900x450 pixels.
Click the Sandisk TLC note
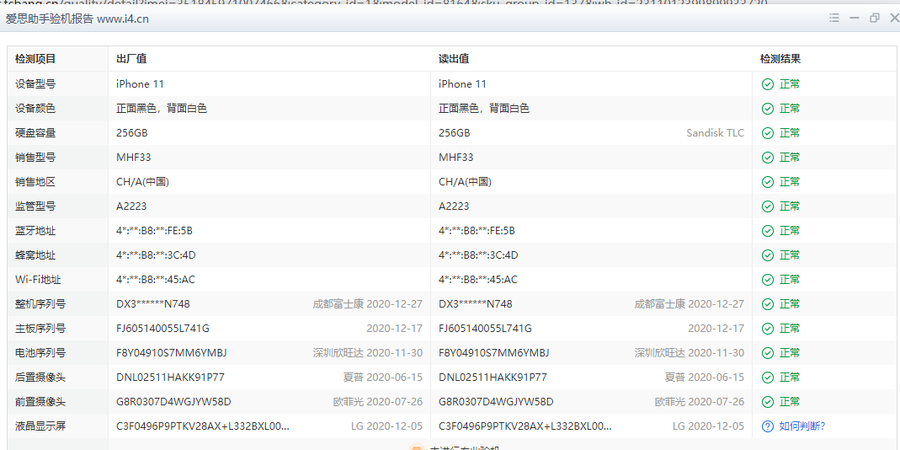(x=715, y=133)
